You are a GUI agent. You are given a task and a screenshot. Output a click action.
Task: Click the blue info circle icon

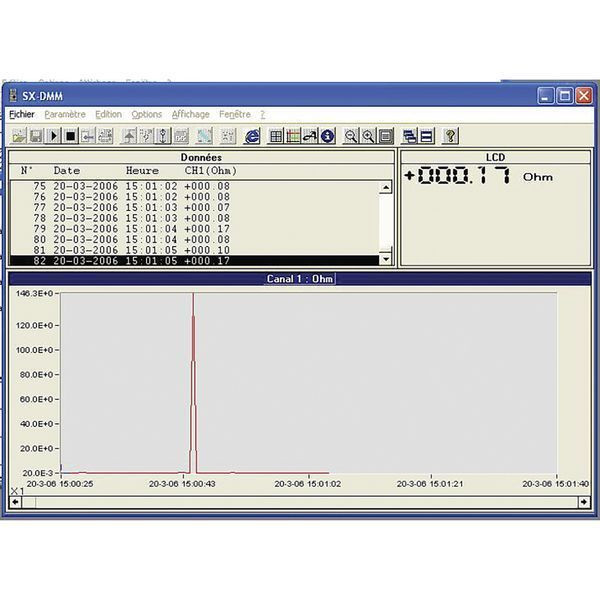pos(326,136)
